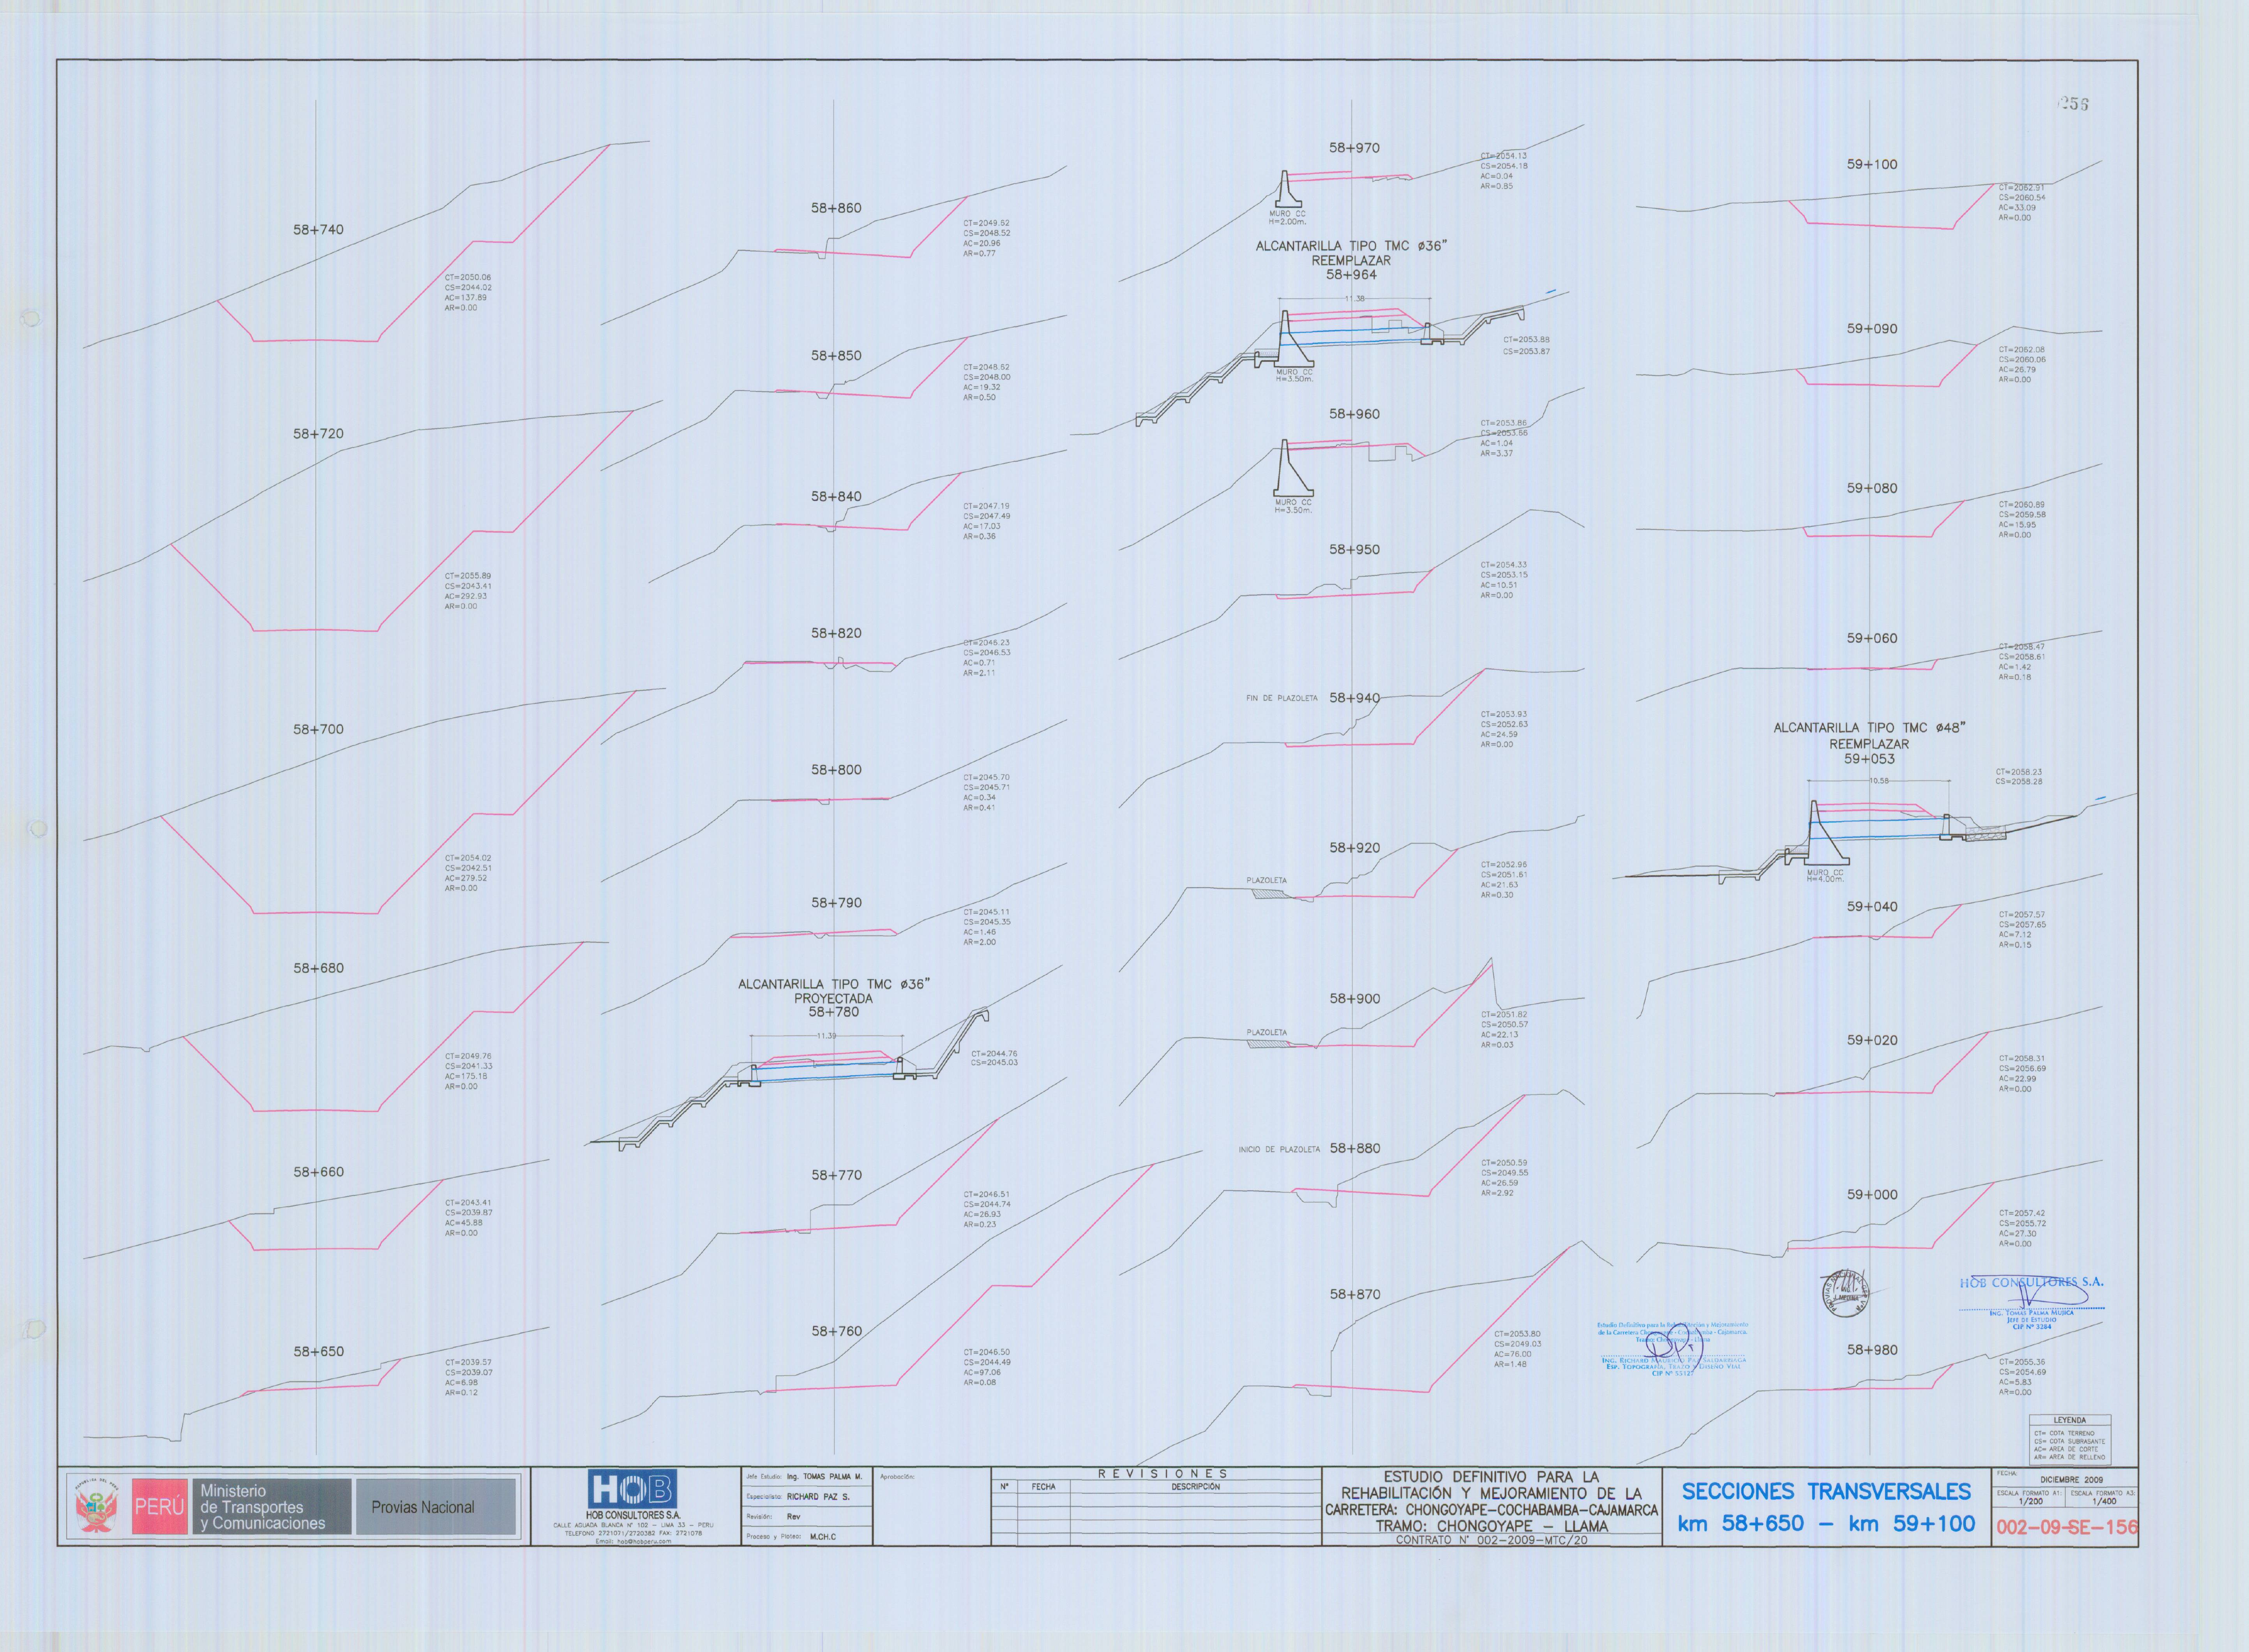Click the TRAMO: CHONGOYAPE – LLAMA line
This screenshot has height=1652, width=2249.
tap(1491, 1526)
